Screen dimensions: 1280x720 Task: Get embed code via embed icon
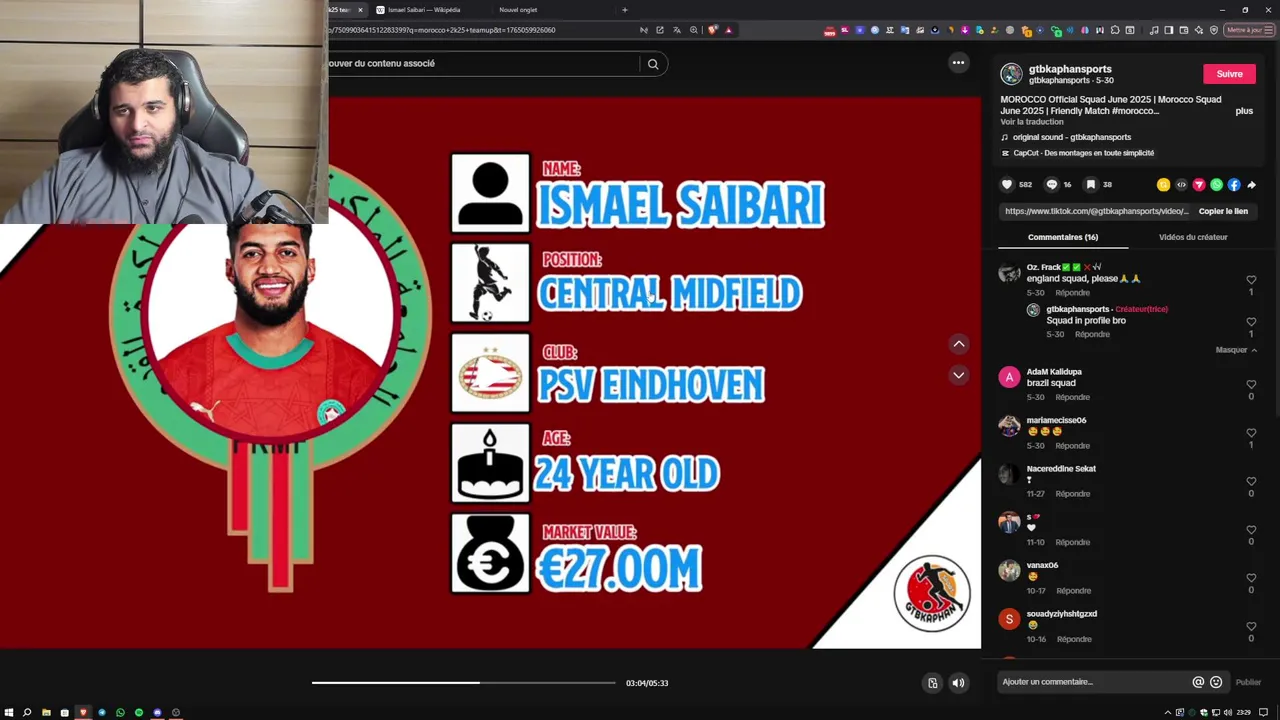coord(1181,185)
